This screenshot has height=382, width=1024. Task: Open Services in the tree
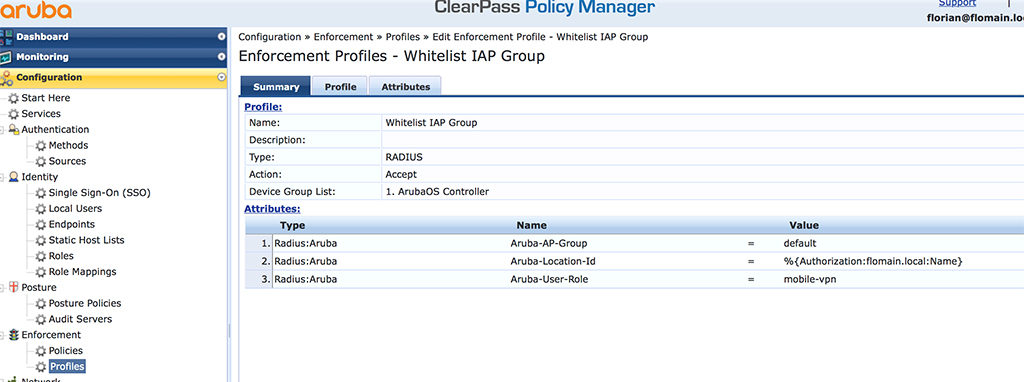(41, 114)
